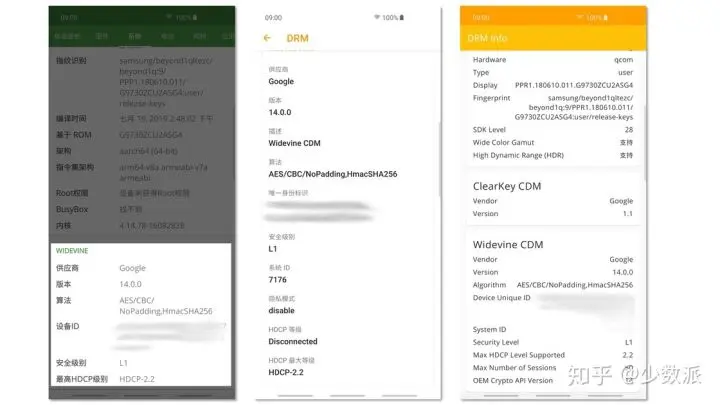
Task: Select Google under 供应商 in middle phone
Action: point(281,81)
